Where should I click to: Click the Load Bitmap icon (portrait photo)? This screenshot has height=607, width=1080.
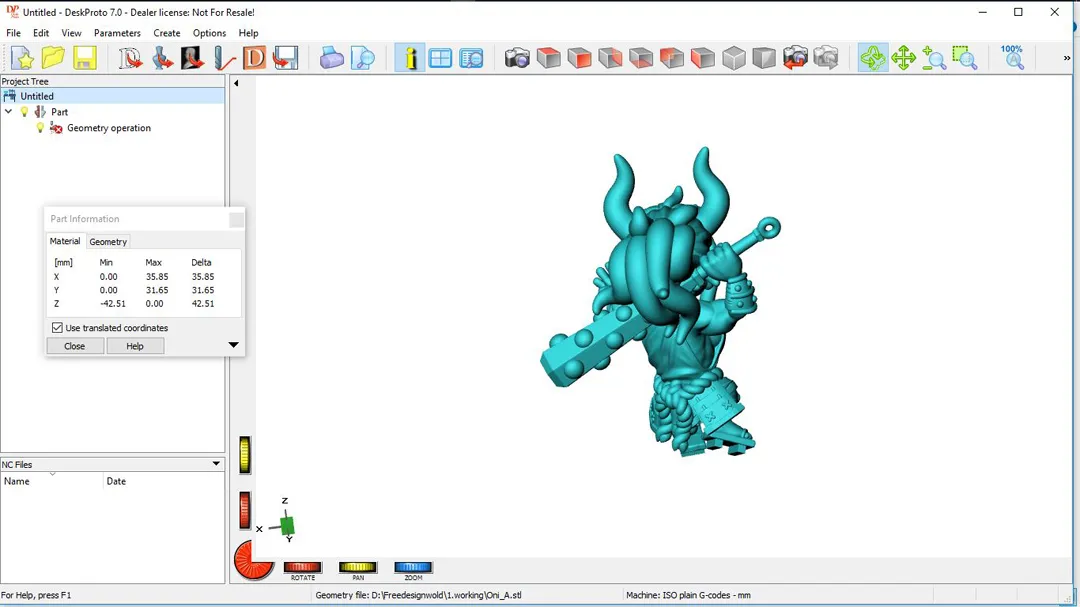point(193,58)
